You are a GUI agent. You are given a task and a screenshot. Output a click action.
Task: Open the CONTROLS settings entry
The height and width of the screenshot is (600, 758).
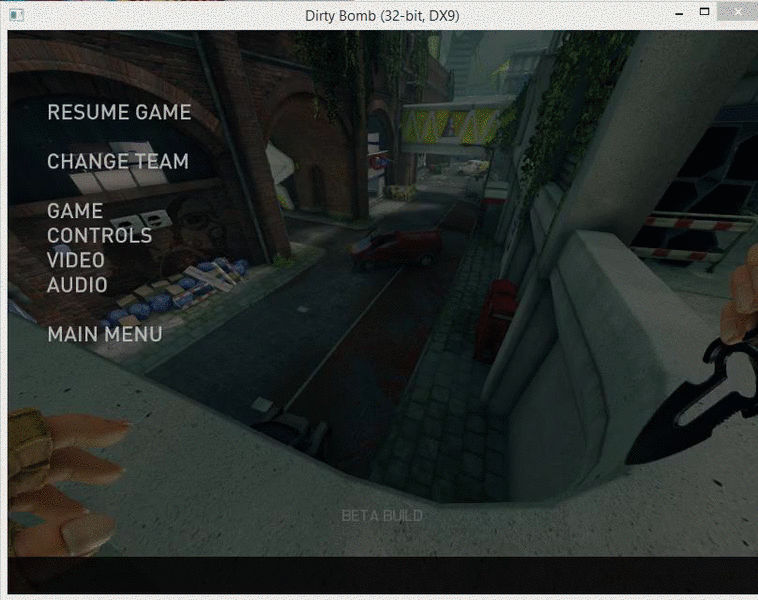point(100,235)
